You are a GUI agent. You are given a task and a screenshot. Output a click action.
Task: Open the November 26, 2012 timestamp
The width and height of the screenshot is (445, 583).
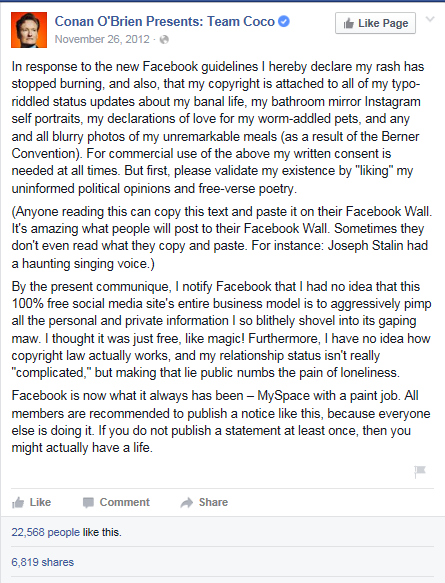[x=102, y=39]
